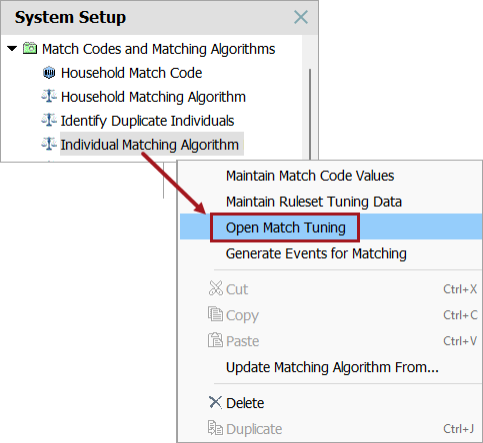
Task: Select Identify Duplicate Individuals tree item
Action: tap(147, 121)
